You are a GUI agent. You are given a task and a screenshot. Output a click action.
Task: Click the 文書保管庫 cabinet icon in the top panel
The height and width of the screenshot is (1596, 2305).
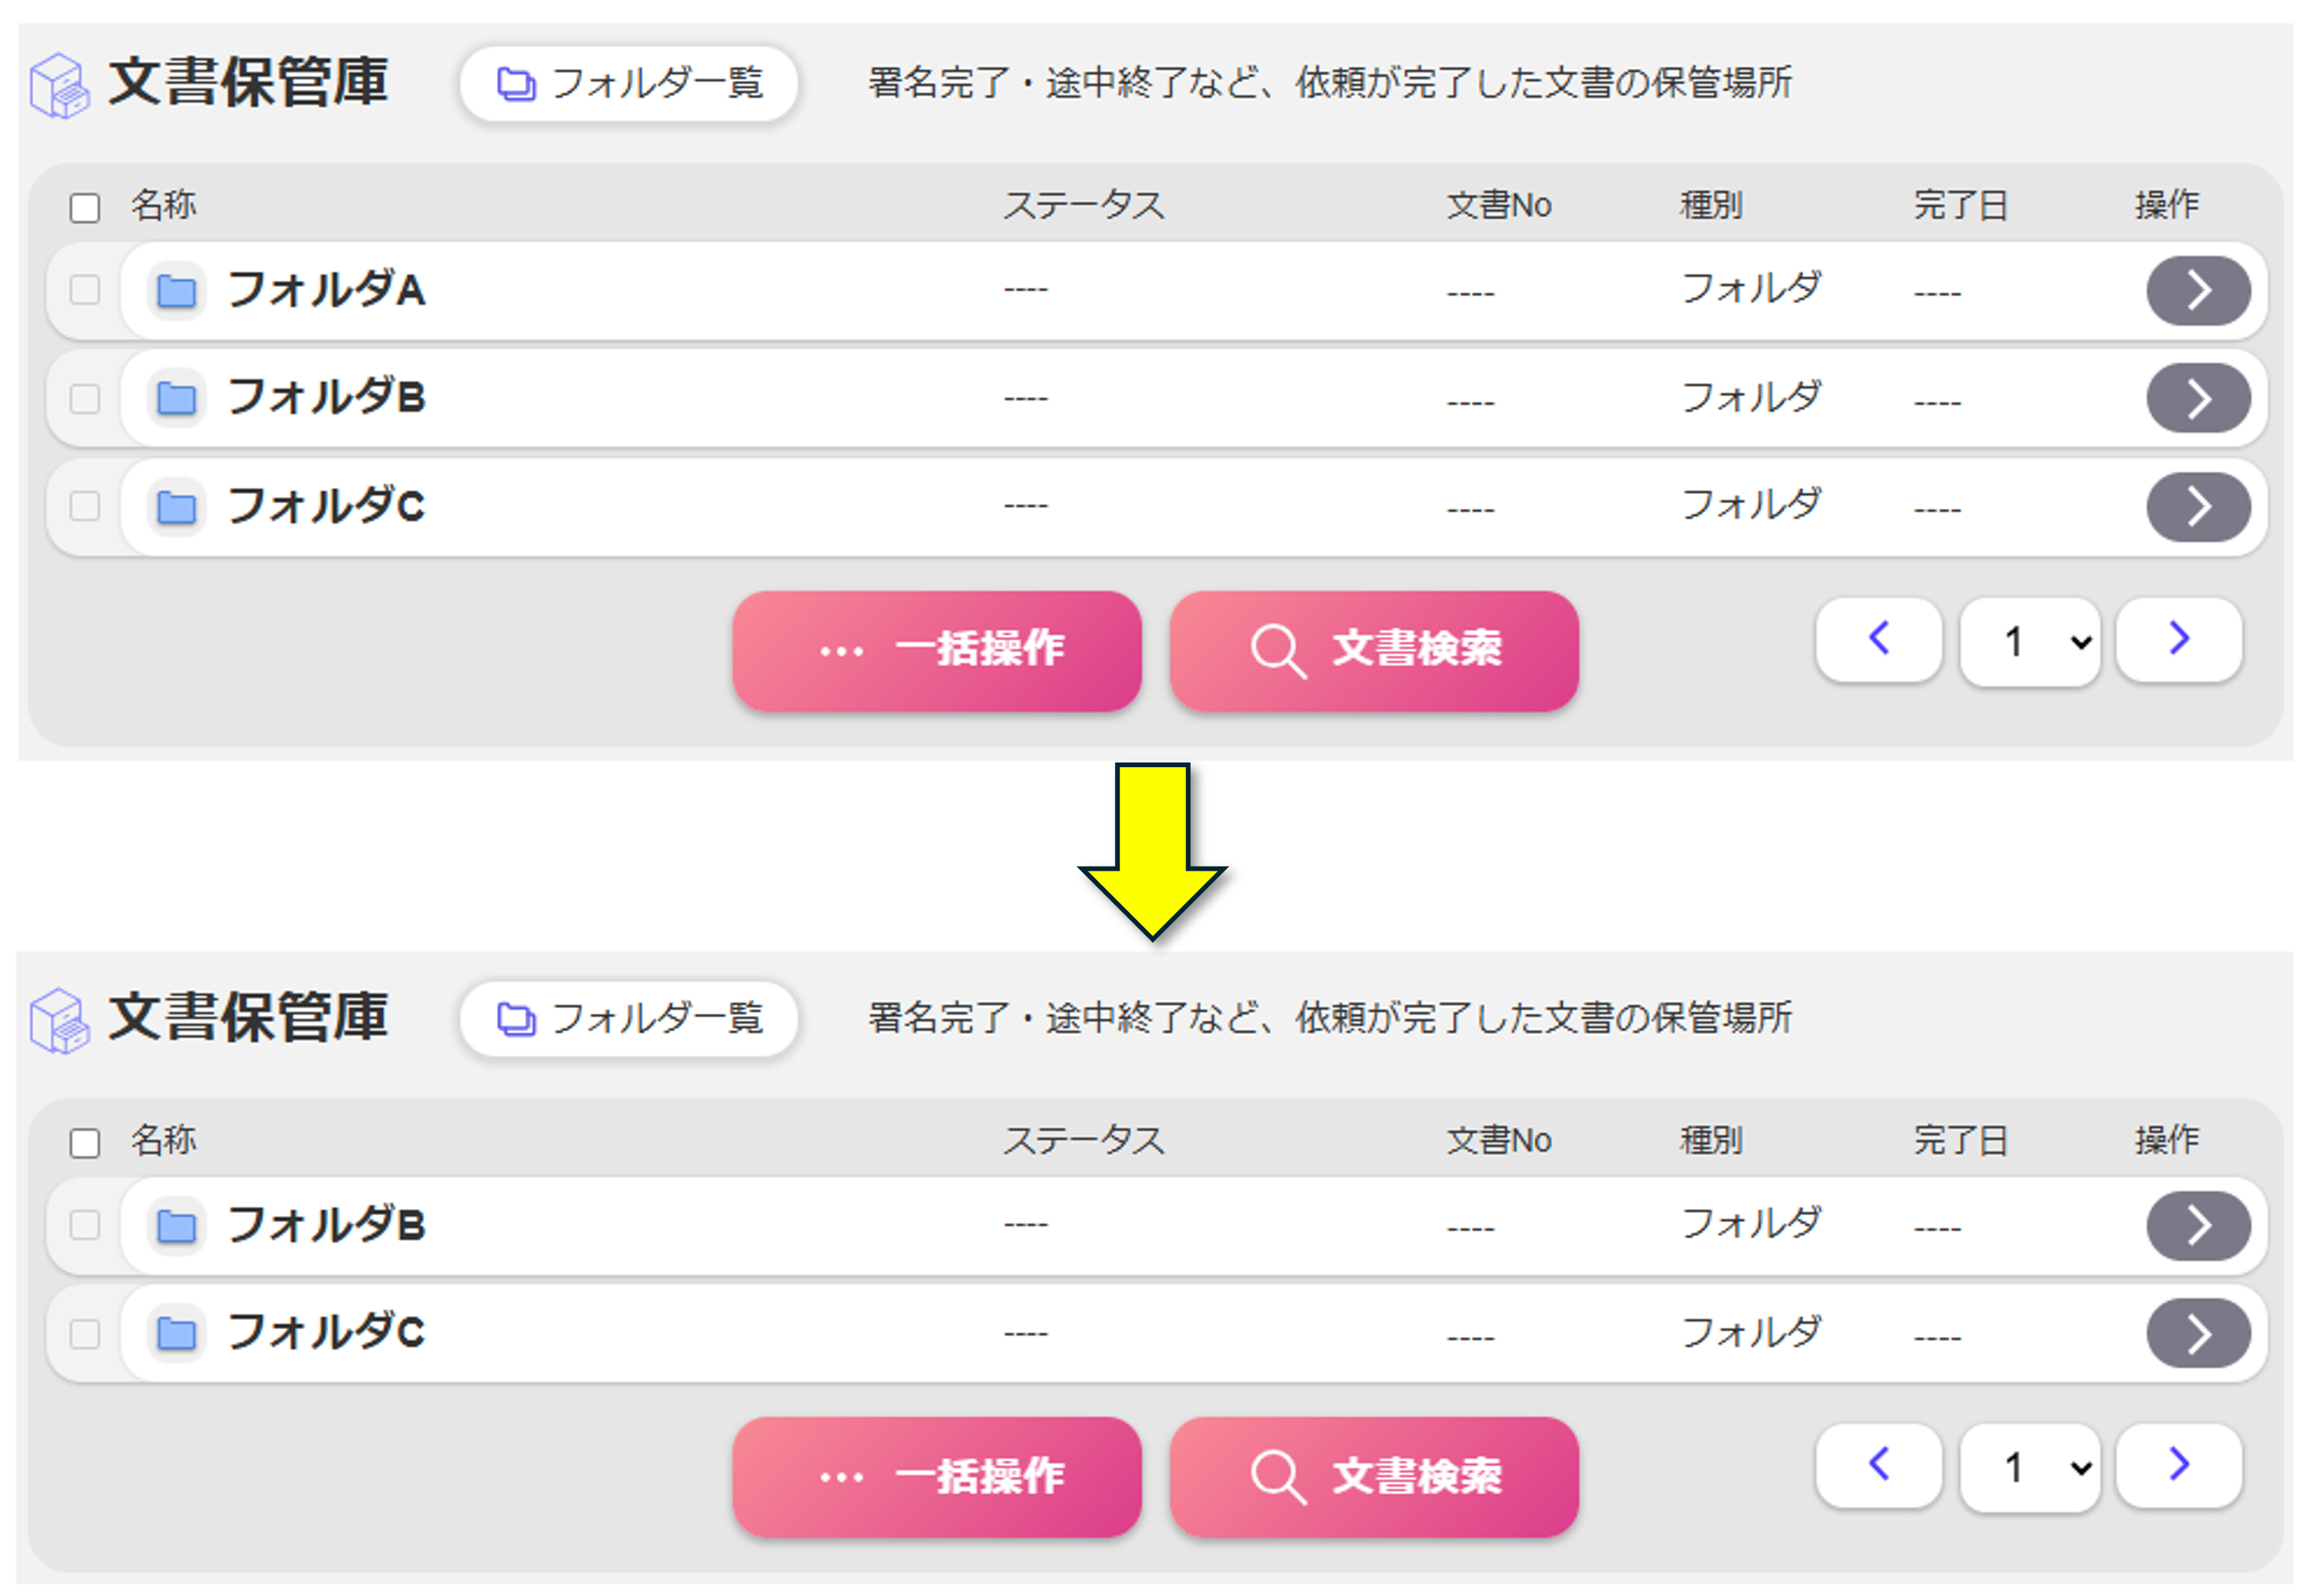point(59,85)
